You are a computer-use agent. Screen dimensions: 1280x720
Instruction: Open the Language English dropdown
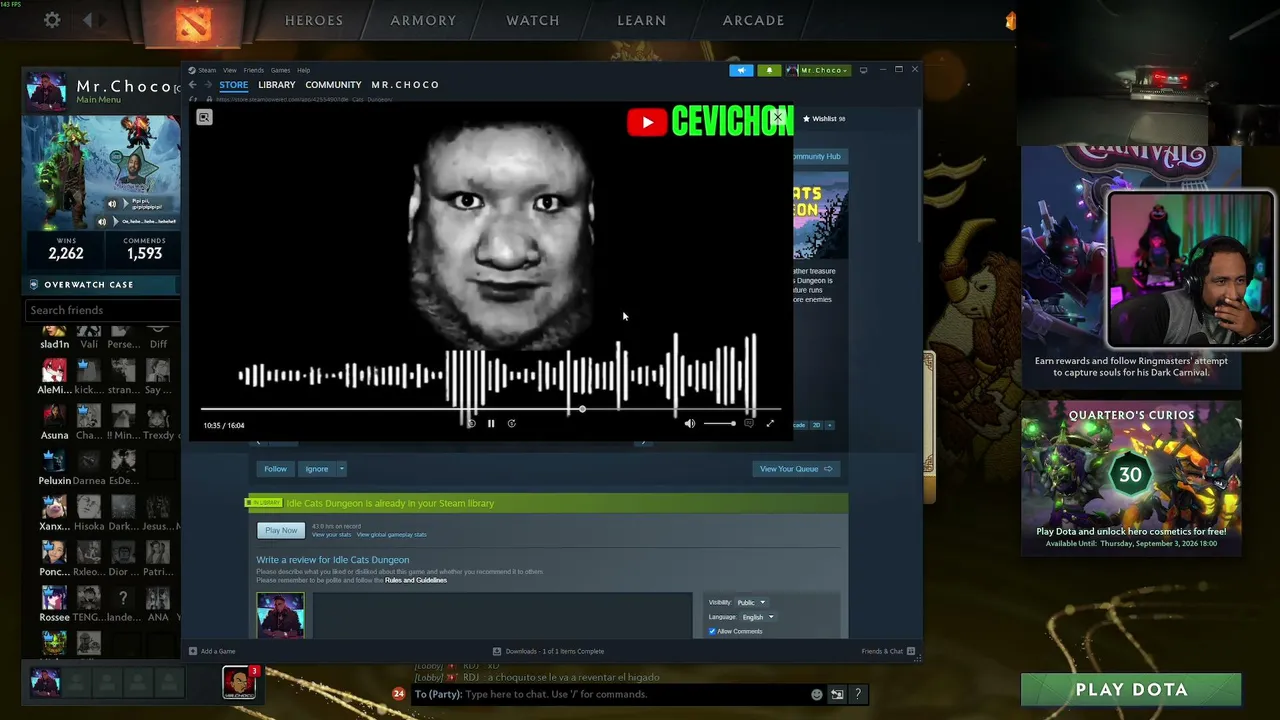pos(757,617)
